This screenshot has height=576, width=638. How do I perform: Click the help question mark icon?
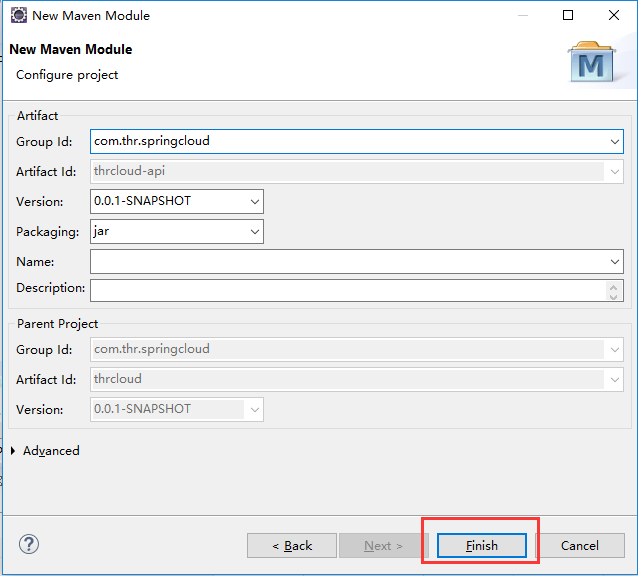pyautogui.click(x=29, y=544)
